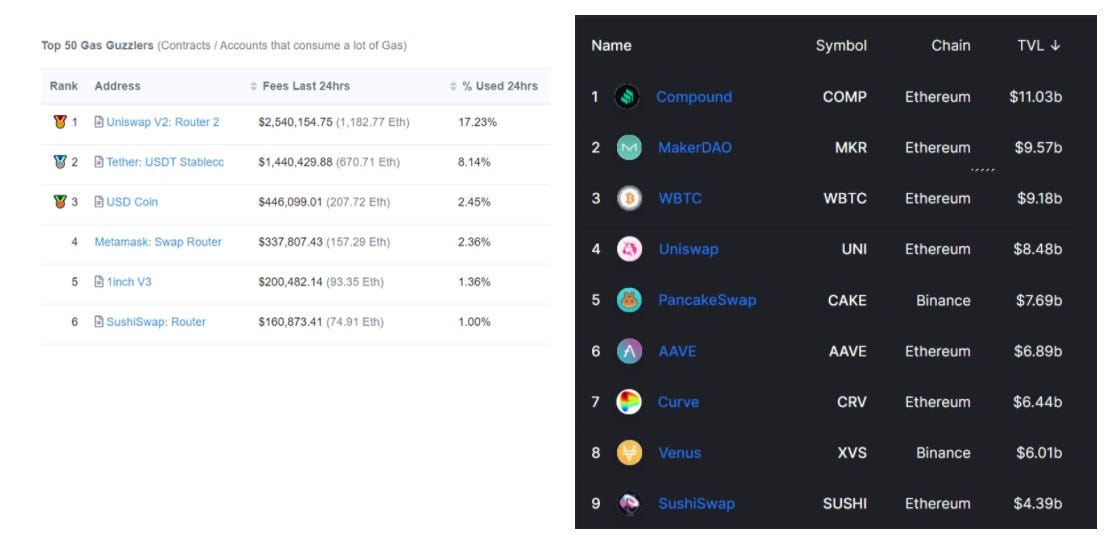Open the PancakeSwap protocol page
The height and width of the screenshot is (544, 1114).
(x=707, y=300)
